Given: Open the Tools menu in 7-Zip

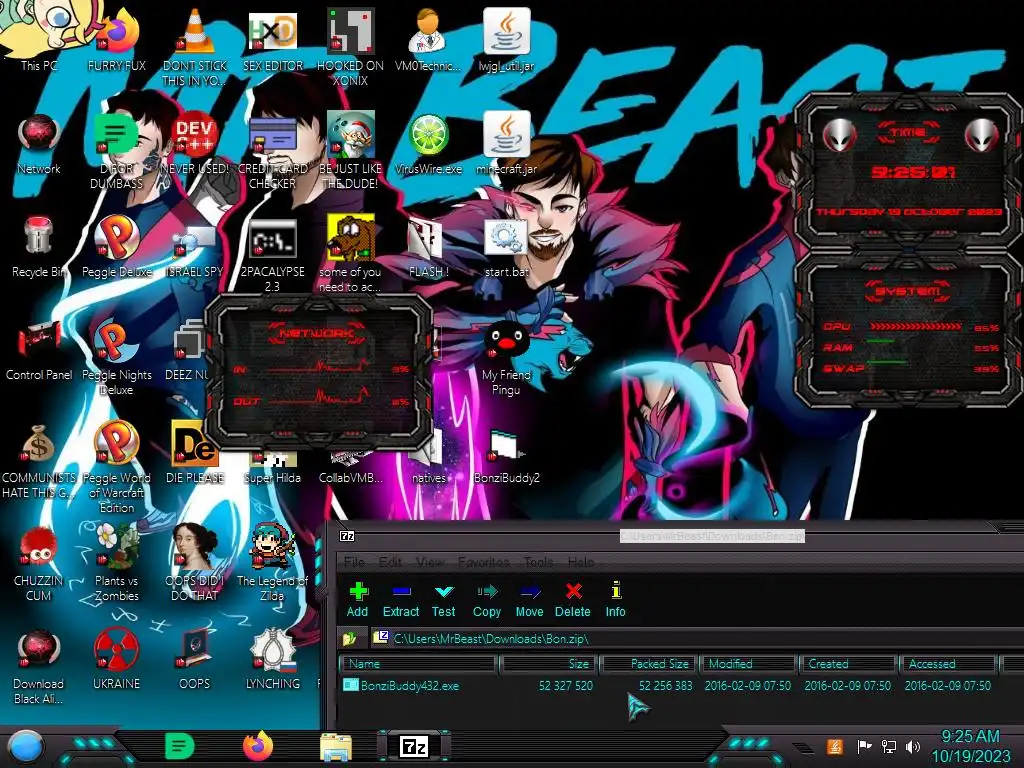Looking at the screenshot, I should coord(539,562).
